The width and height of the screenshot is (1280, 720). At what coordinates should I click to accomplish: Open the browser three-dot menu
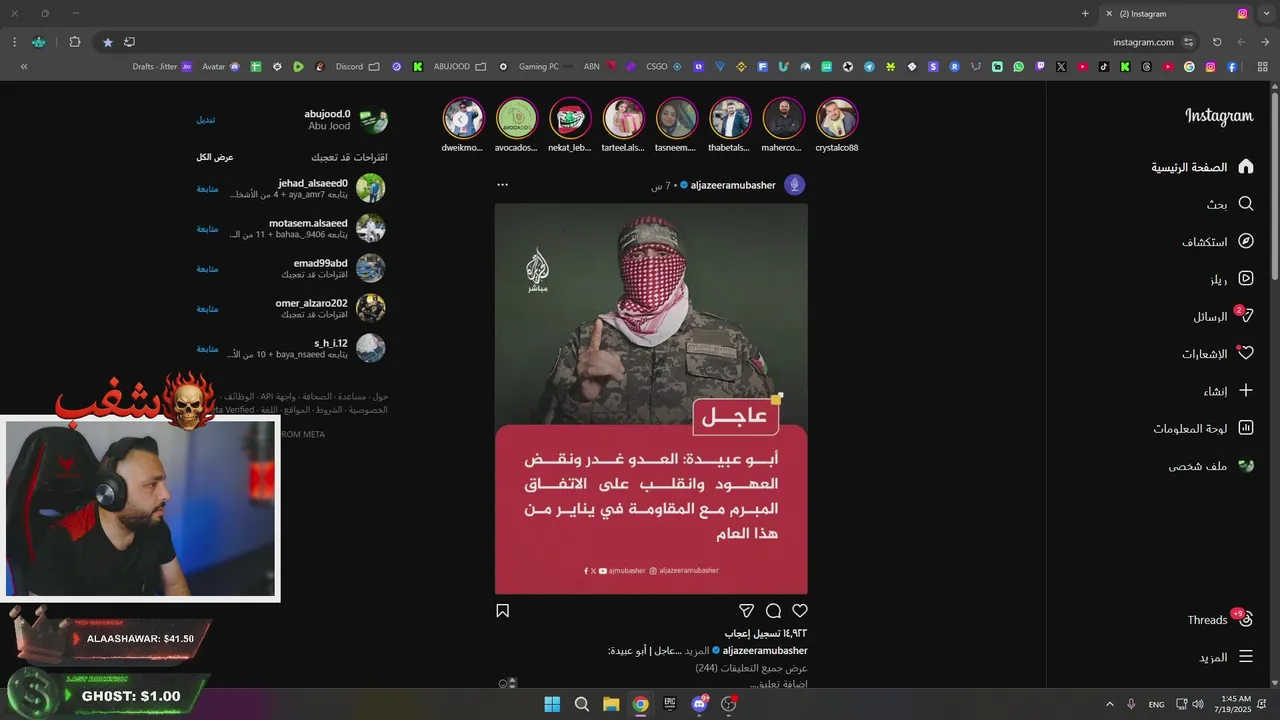[14, 42]
